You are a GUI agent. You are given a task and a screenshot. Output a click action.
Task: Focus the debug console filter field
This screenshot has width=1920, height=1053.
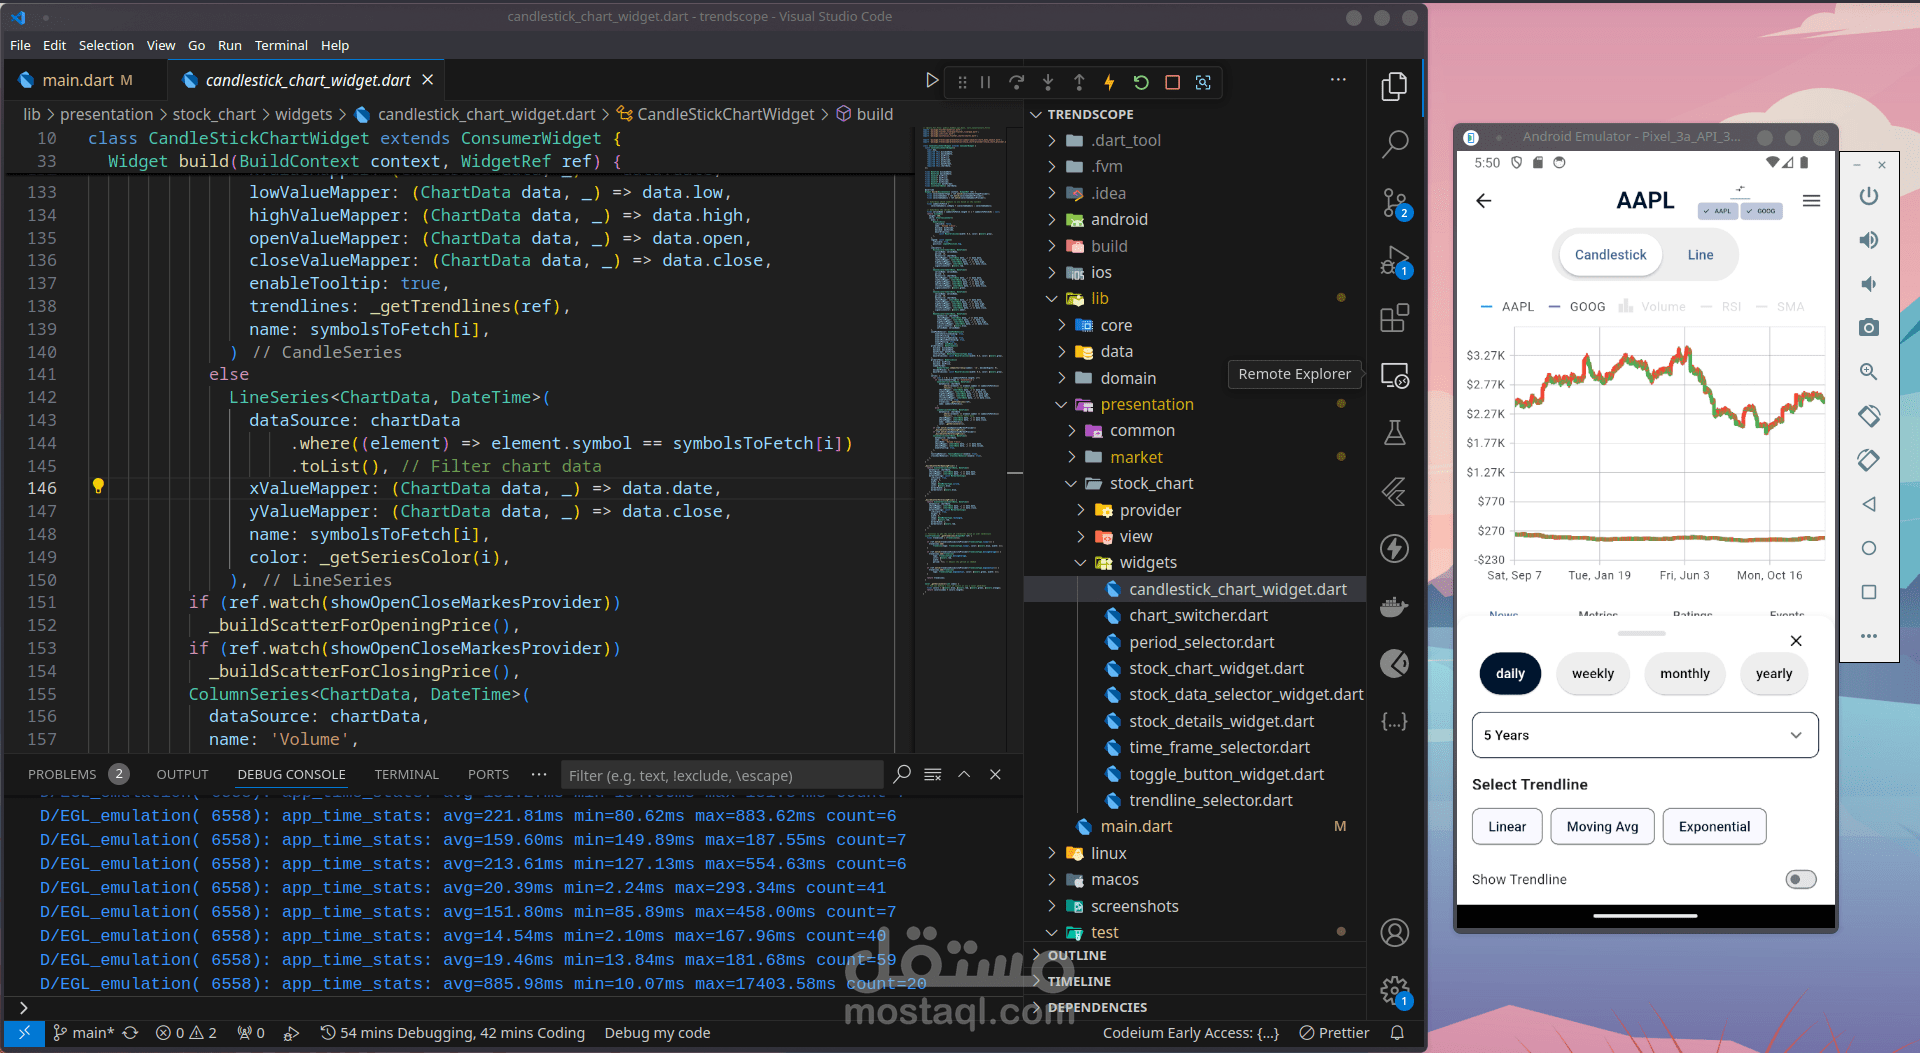(x=722, y=775)
